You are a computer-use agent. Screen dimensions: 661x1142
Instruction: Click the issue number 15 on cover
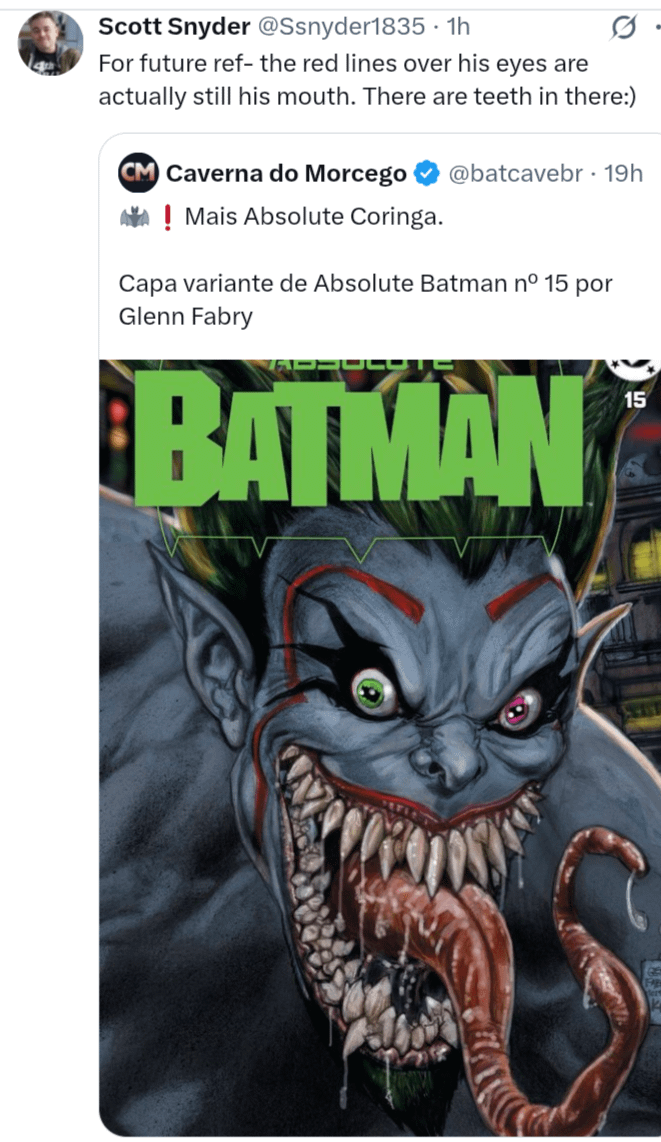pyautogui.click(x=635, y=400)
